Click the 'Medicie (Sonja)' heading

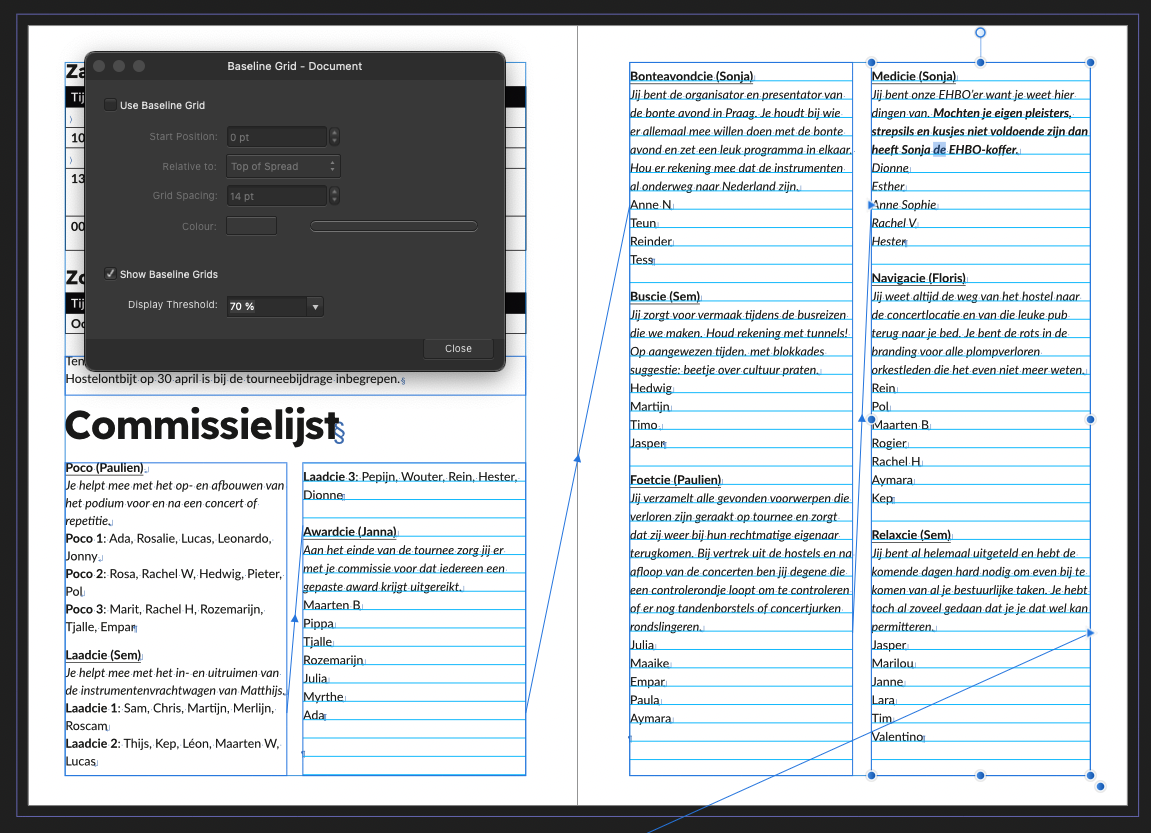(913, 76)
